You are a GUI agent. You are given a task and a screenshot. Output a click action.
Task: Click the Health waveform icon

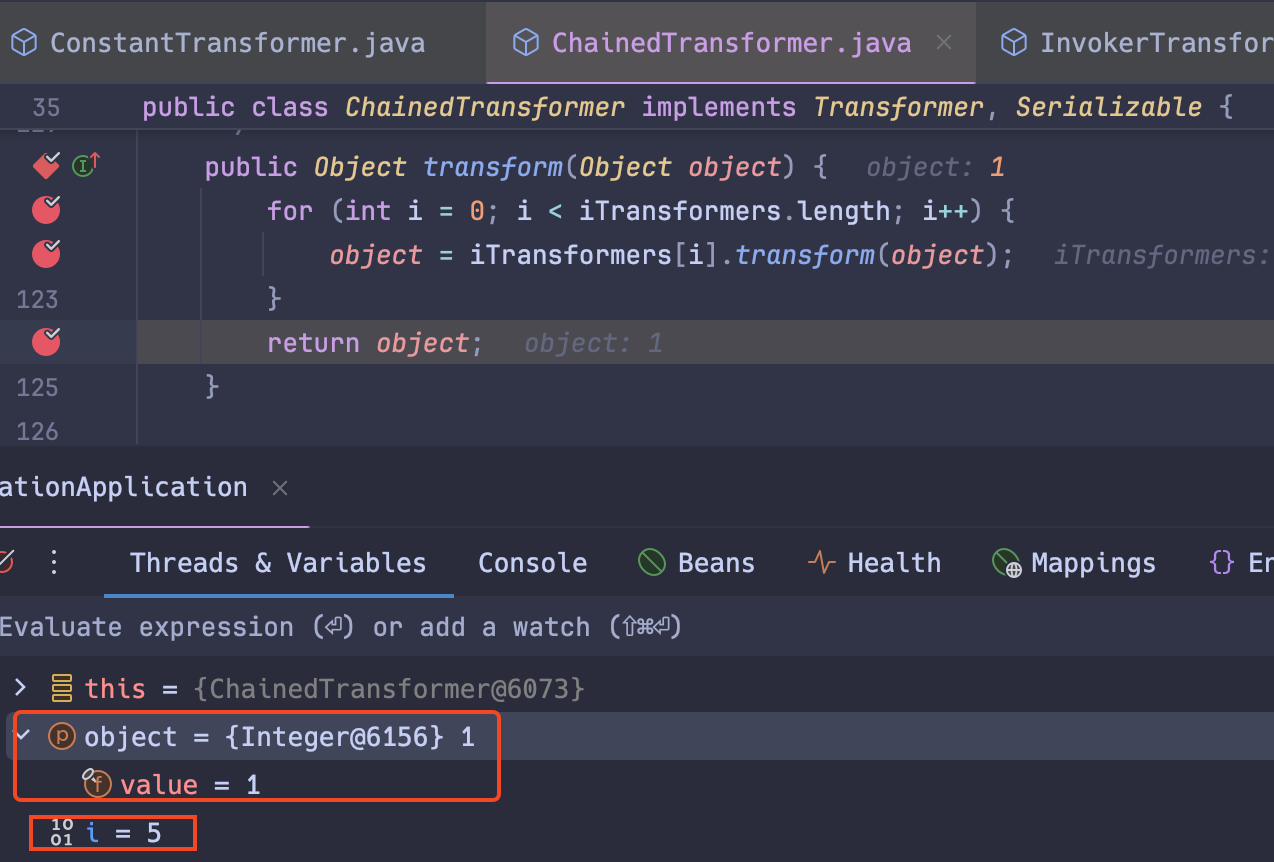[820, 562]
